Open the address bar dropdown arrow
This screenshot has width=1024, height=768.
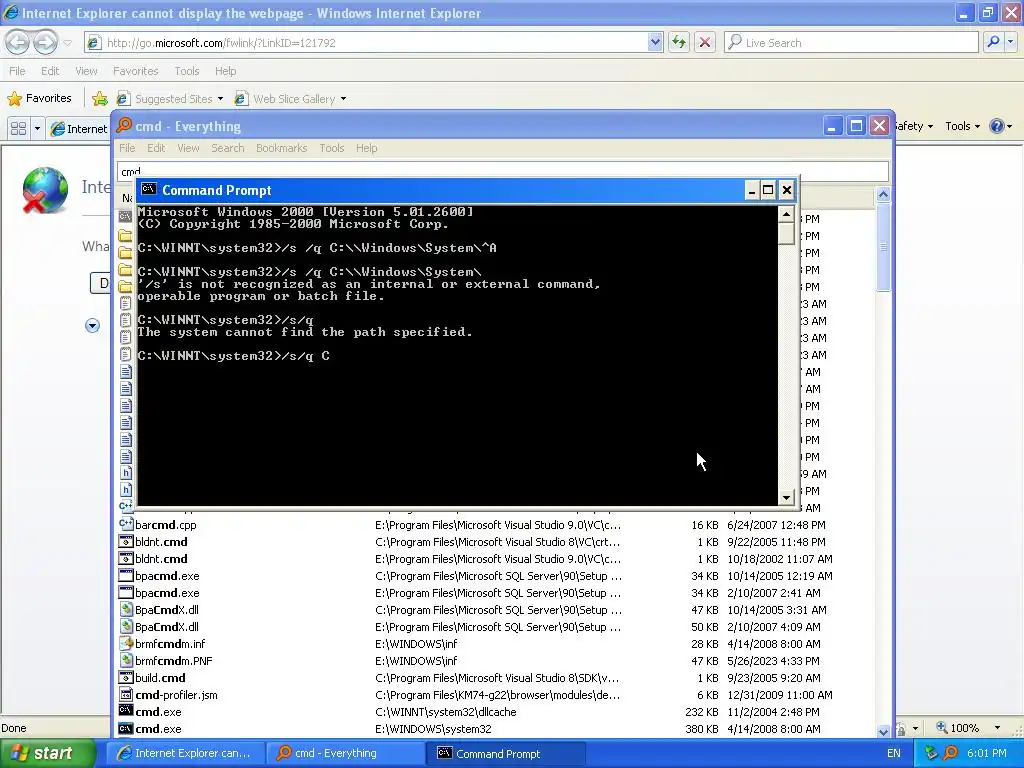655,42
